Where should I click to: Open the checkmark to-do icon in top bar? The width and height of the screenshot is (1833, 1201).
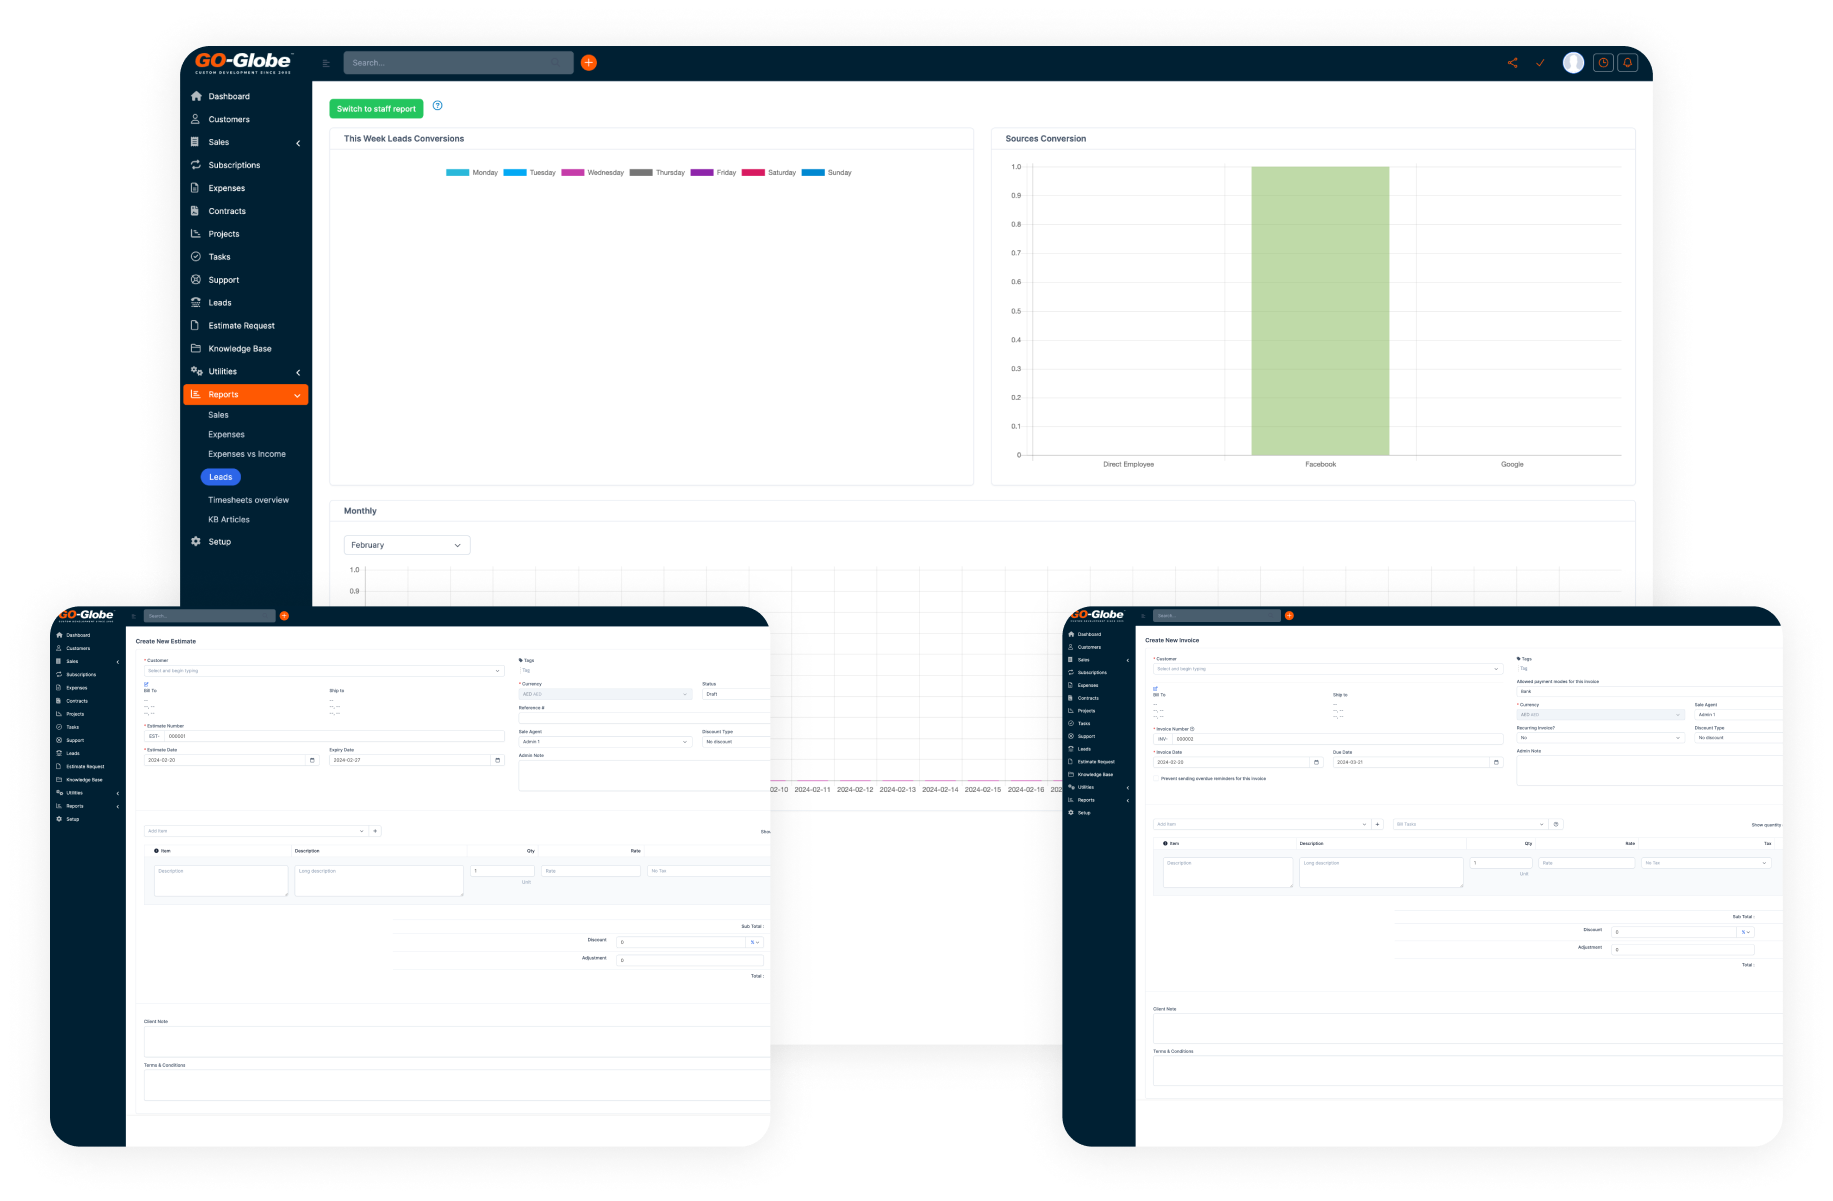click(1540, 63)
